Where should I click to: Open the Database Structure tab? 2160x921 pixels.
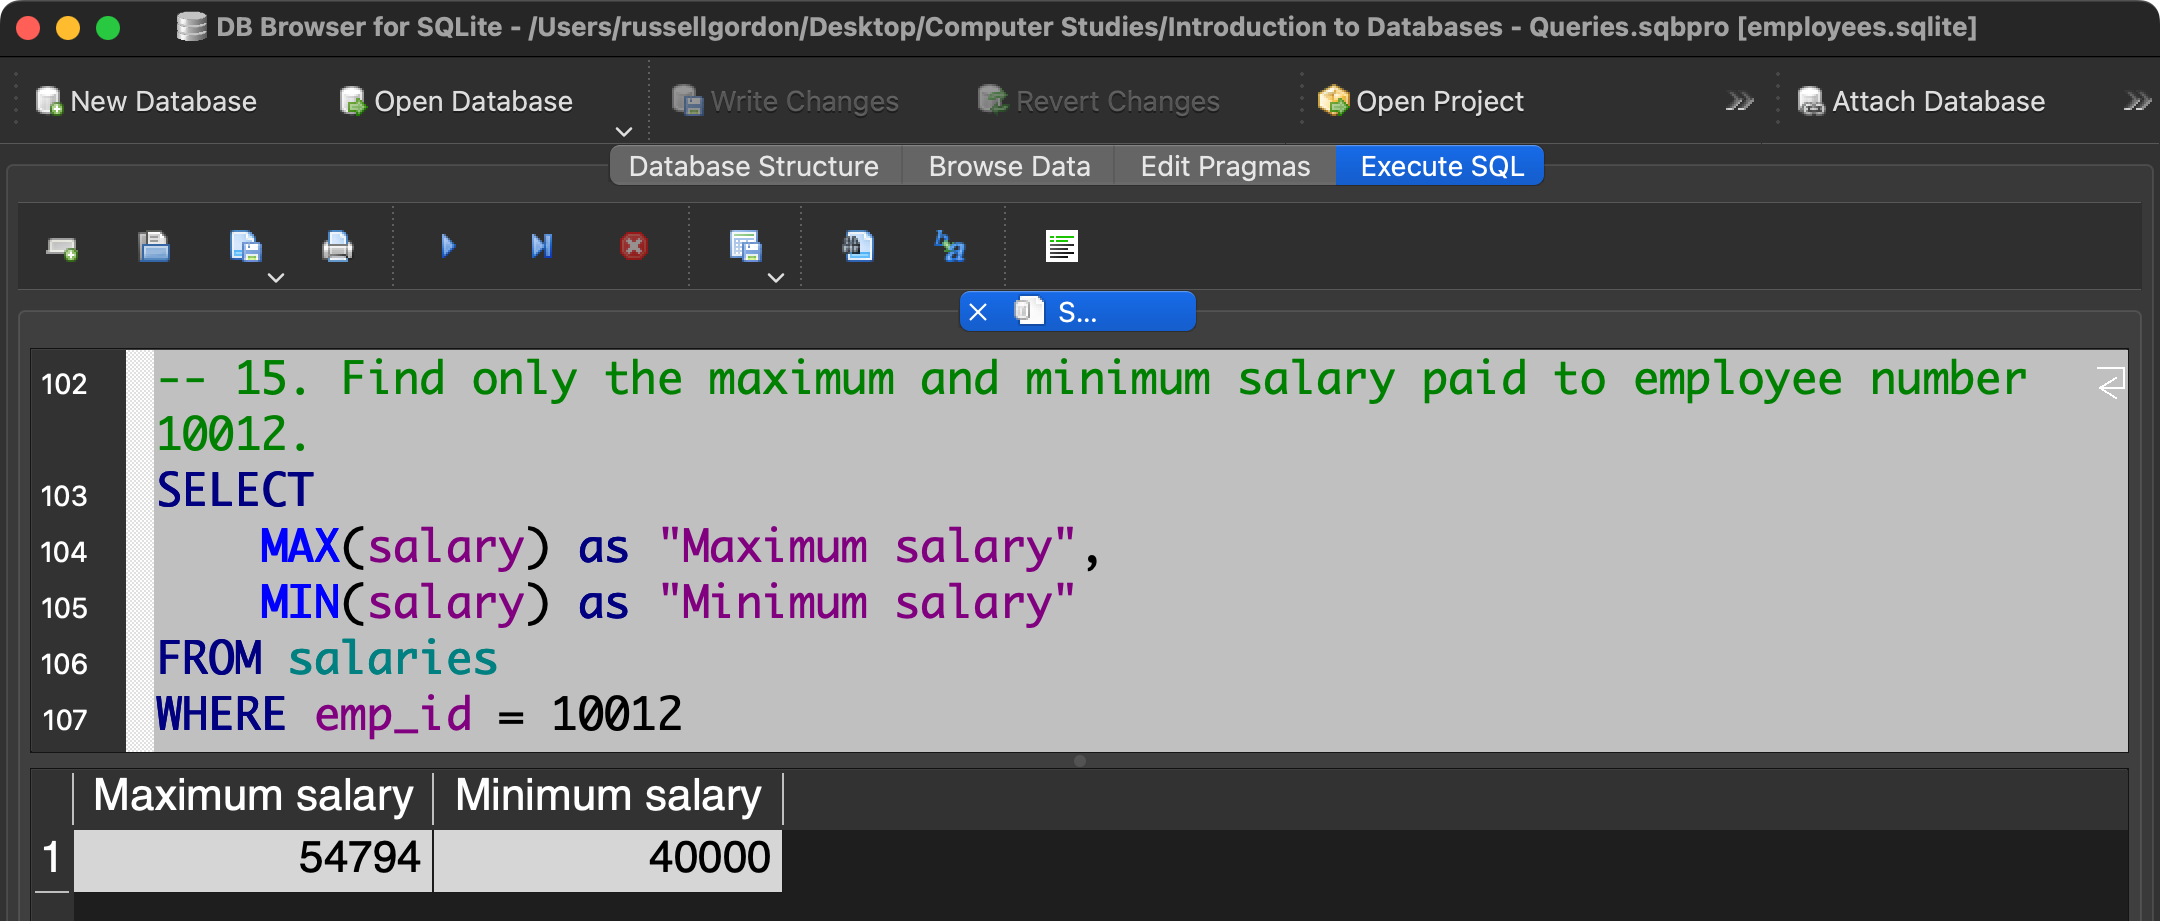[x=754, y=166]
